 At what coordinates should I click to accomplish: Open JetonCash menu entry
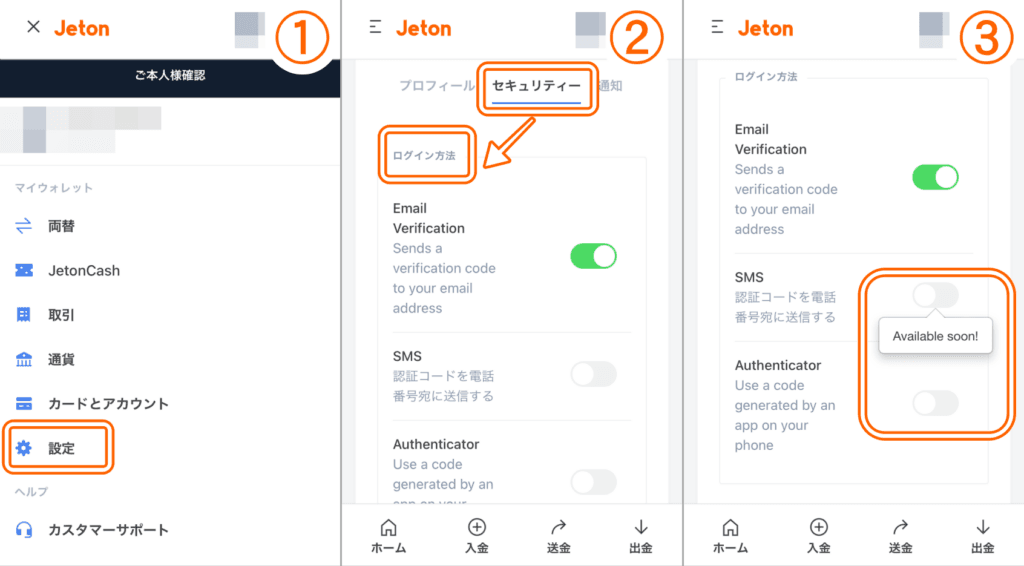[67, 270]
